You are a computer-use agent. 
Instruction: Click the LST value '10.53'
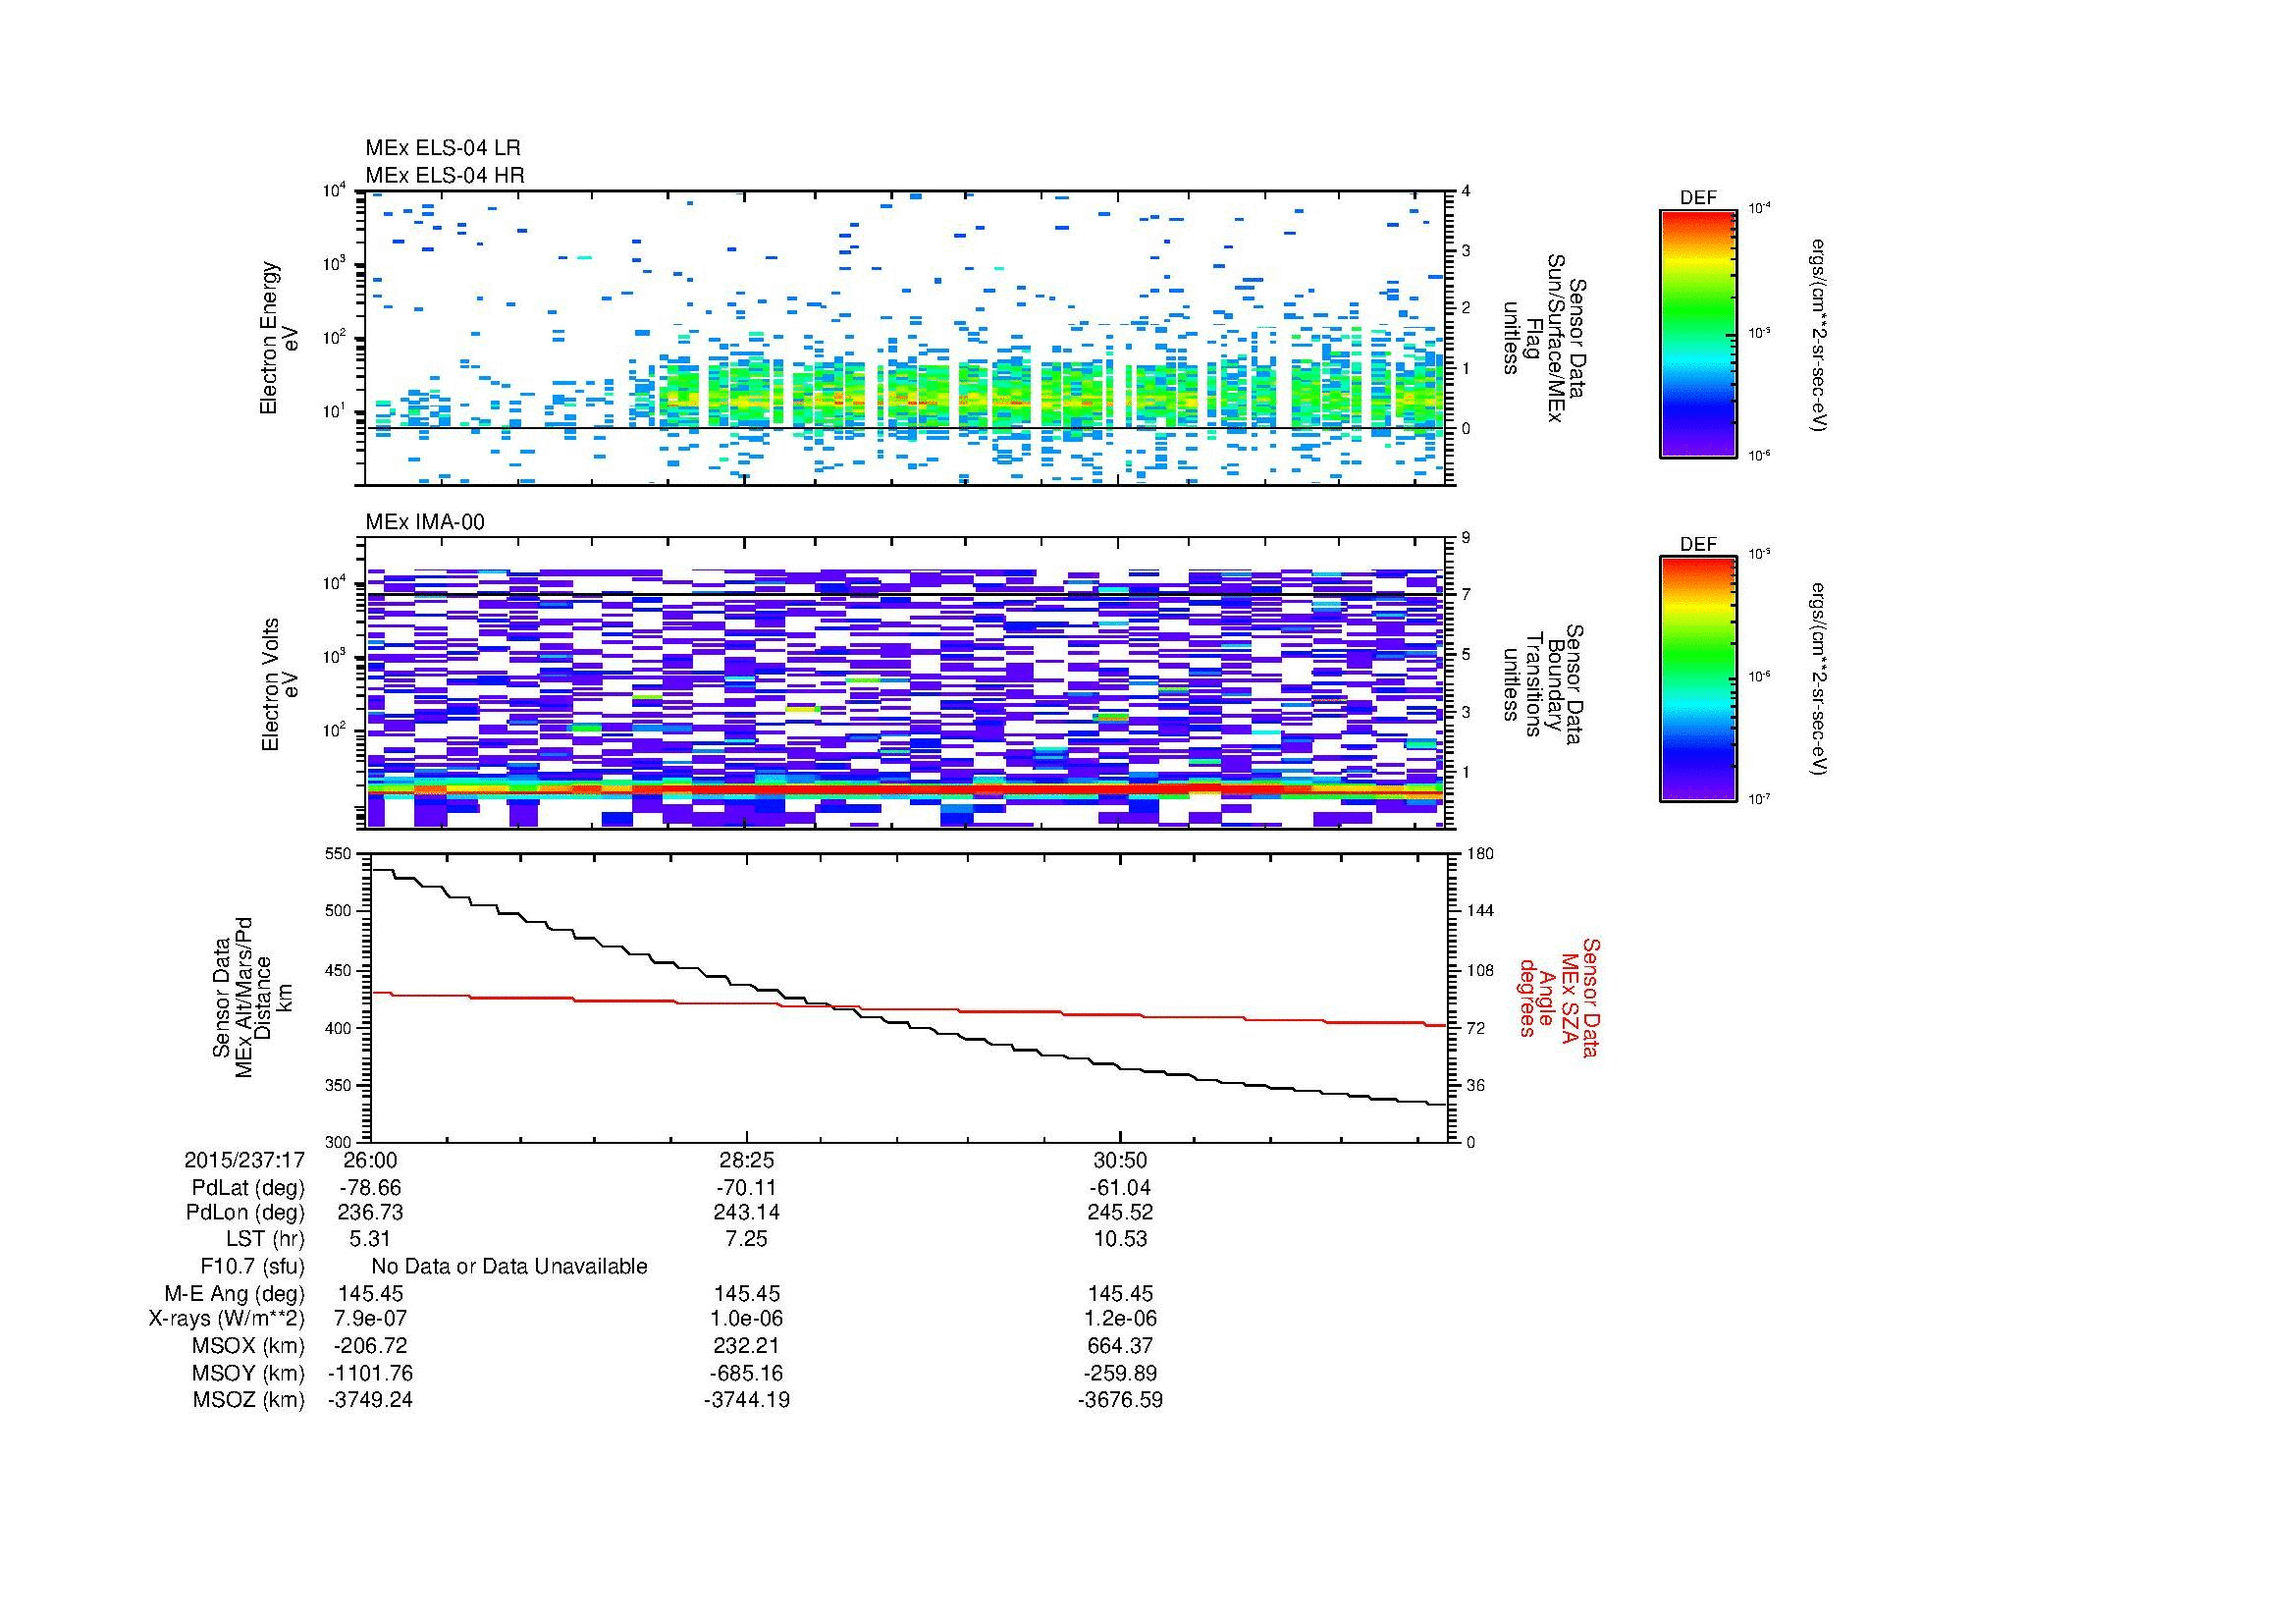(1120, 1239)
